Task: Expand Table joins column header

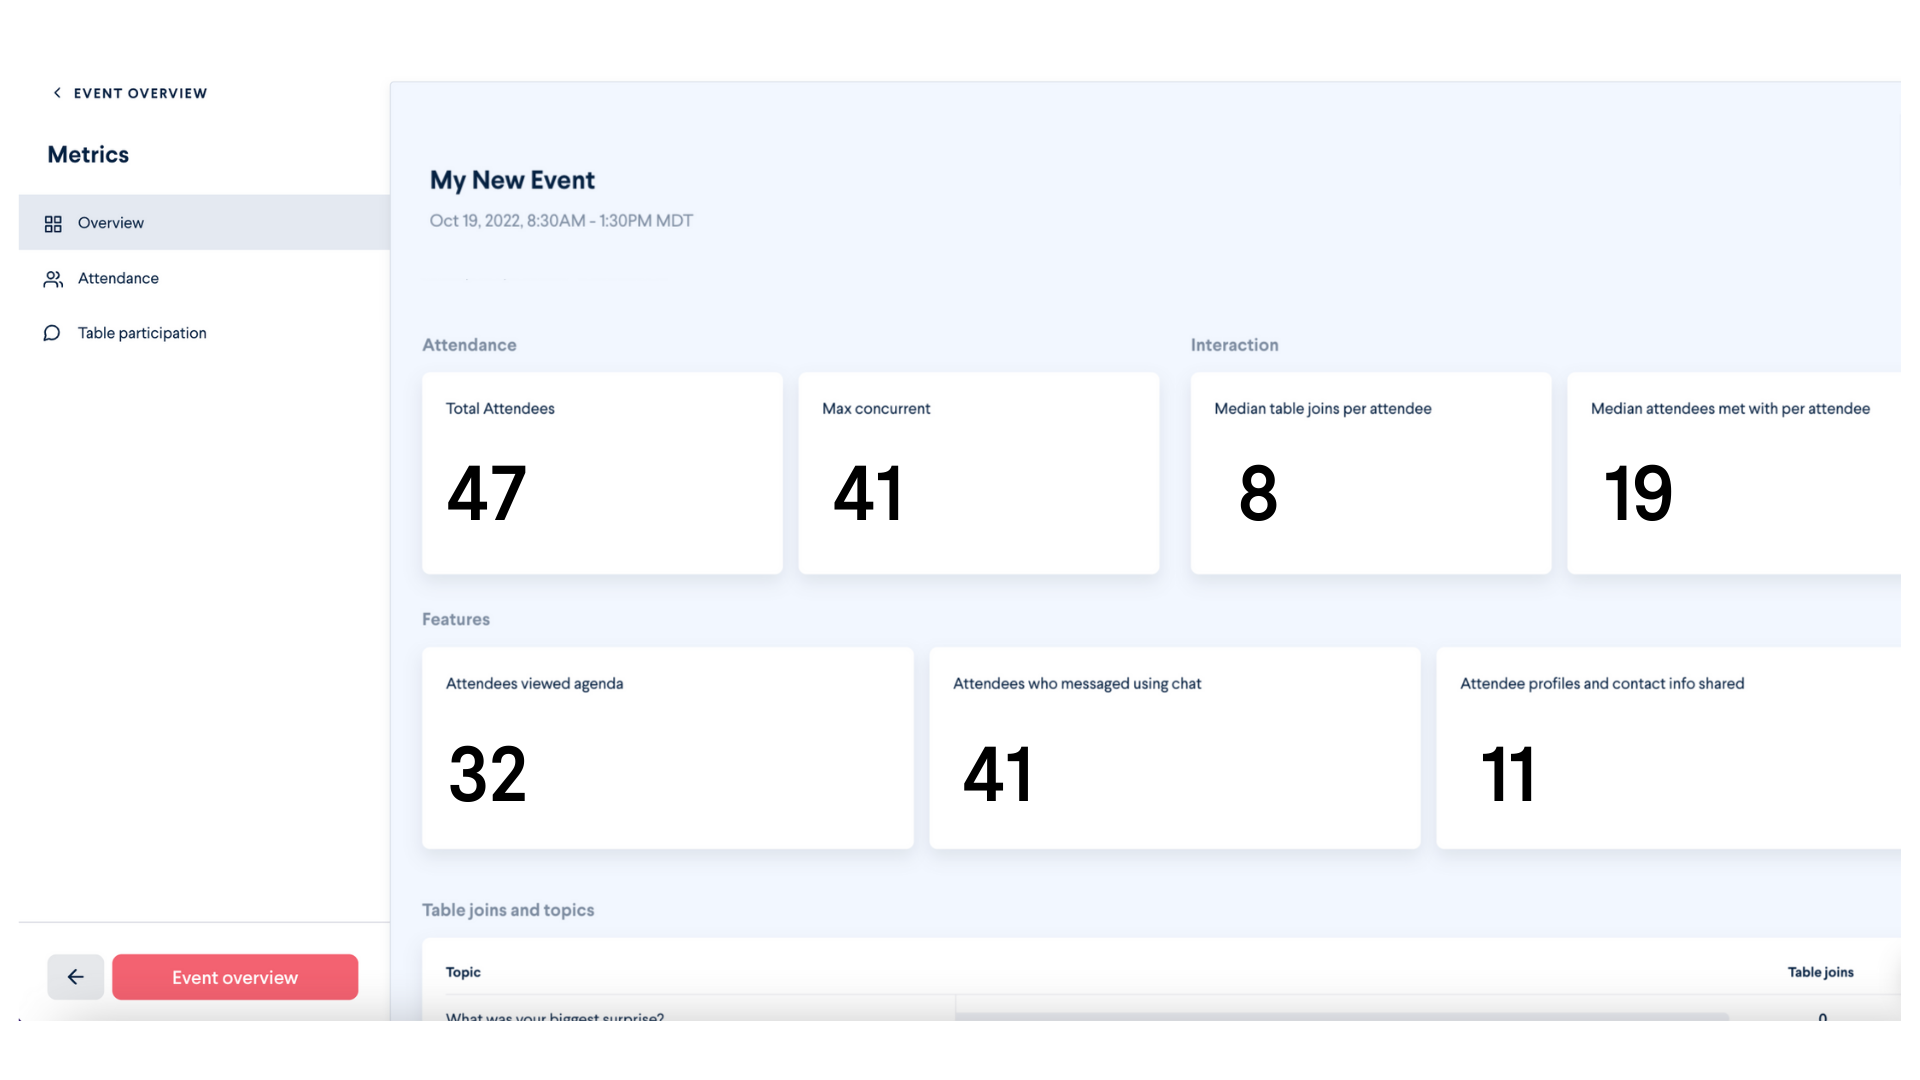Action: pyautogui.click(x=1820, y=971)
